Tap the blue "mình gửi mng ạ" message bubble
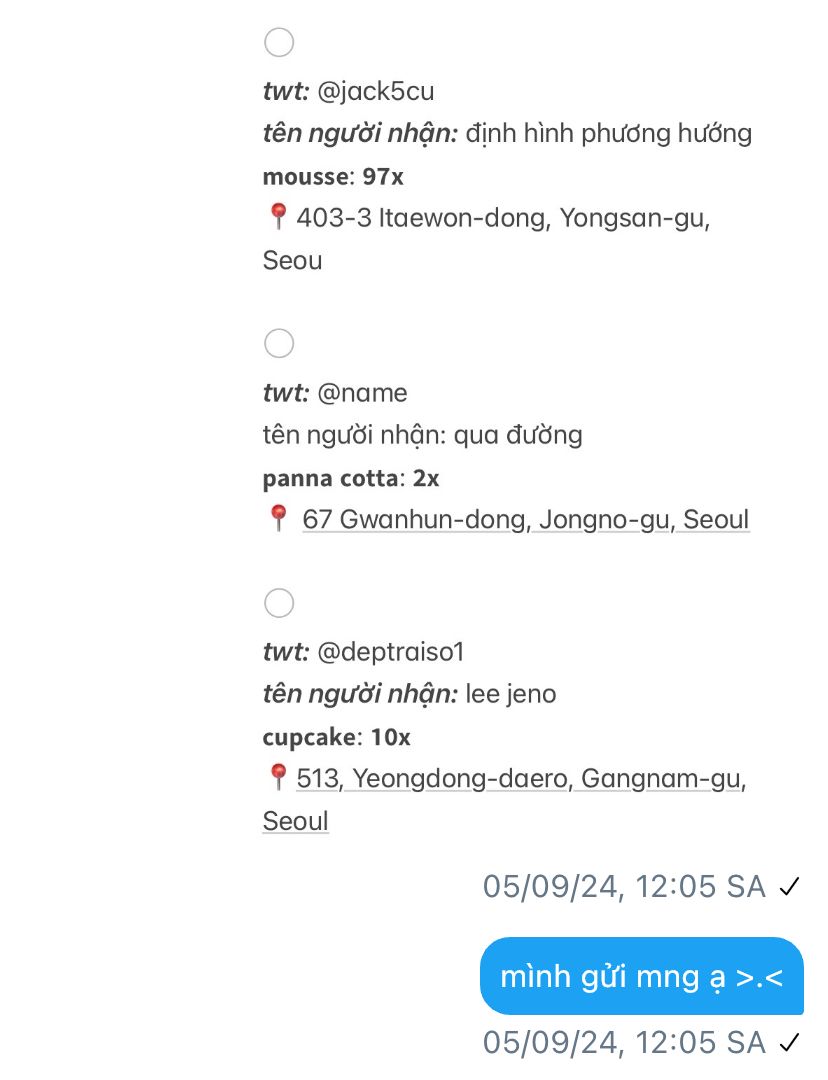The height and width of the screenshot is (1080, 828). (x=642, y=976)
